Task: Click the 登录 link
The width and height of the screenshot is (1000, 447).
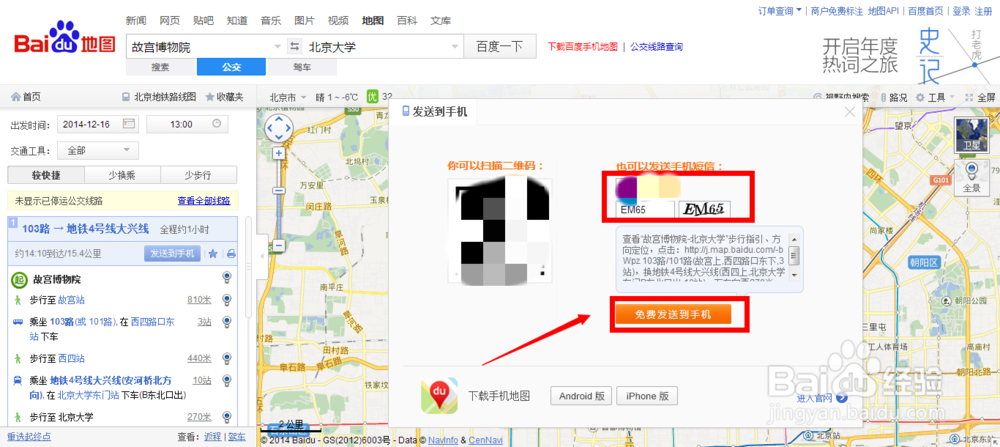Action: pyautogui.click(x=961, y=11)
